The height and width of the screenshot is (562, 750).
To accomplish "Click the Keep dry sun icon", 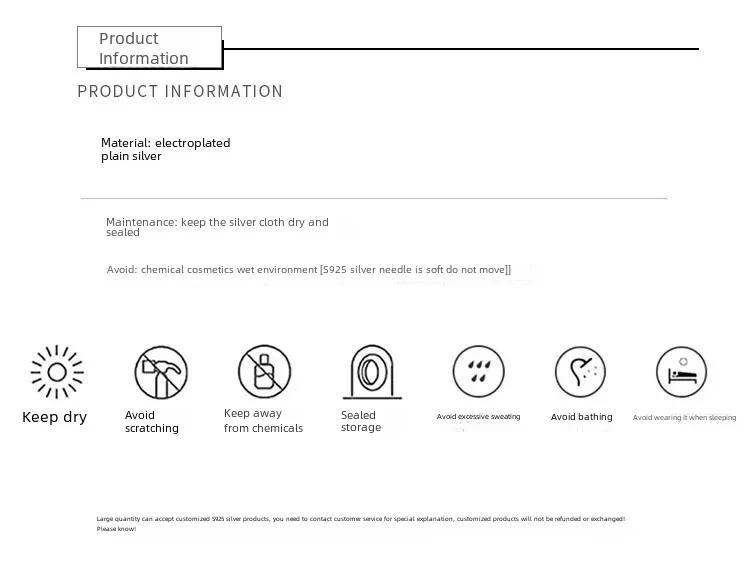I will [x=57, y=372].
